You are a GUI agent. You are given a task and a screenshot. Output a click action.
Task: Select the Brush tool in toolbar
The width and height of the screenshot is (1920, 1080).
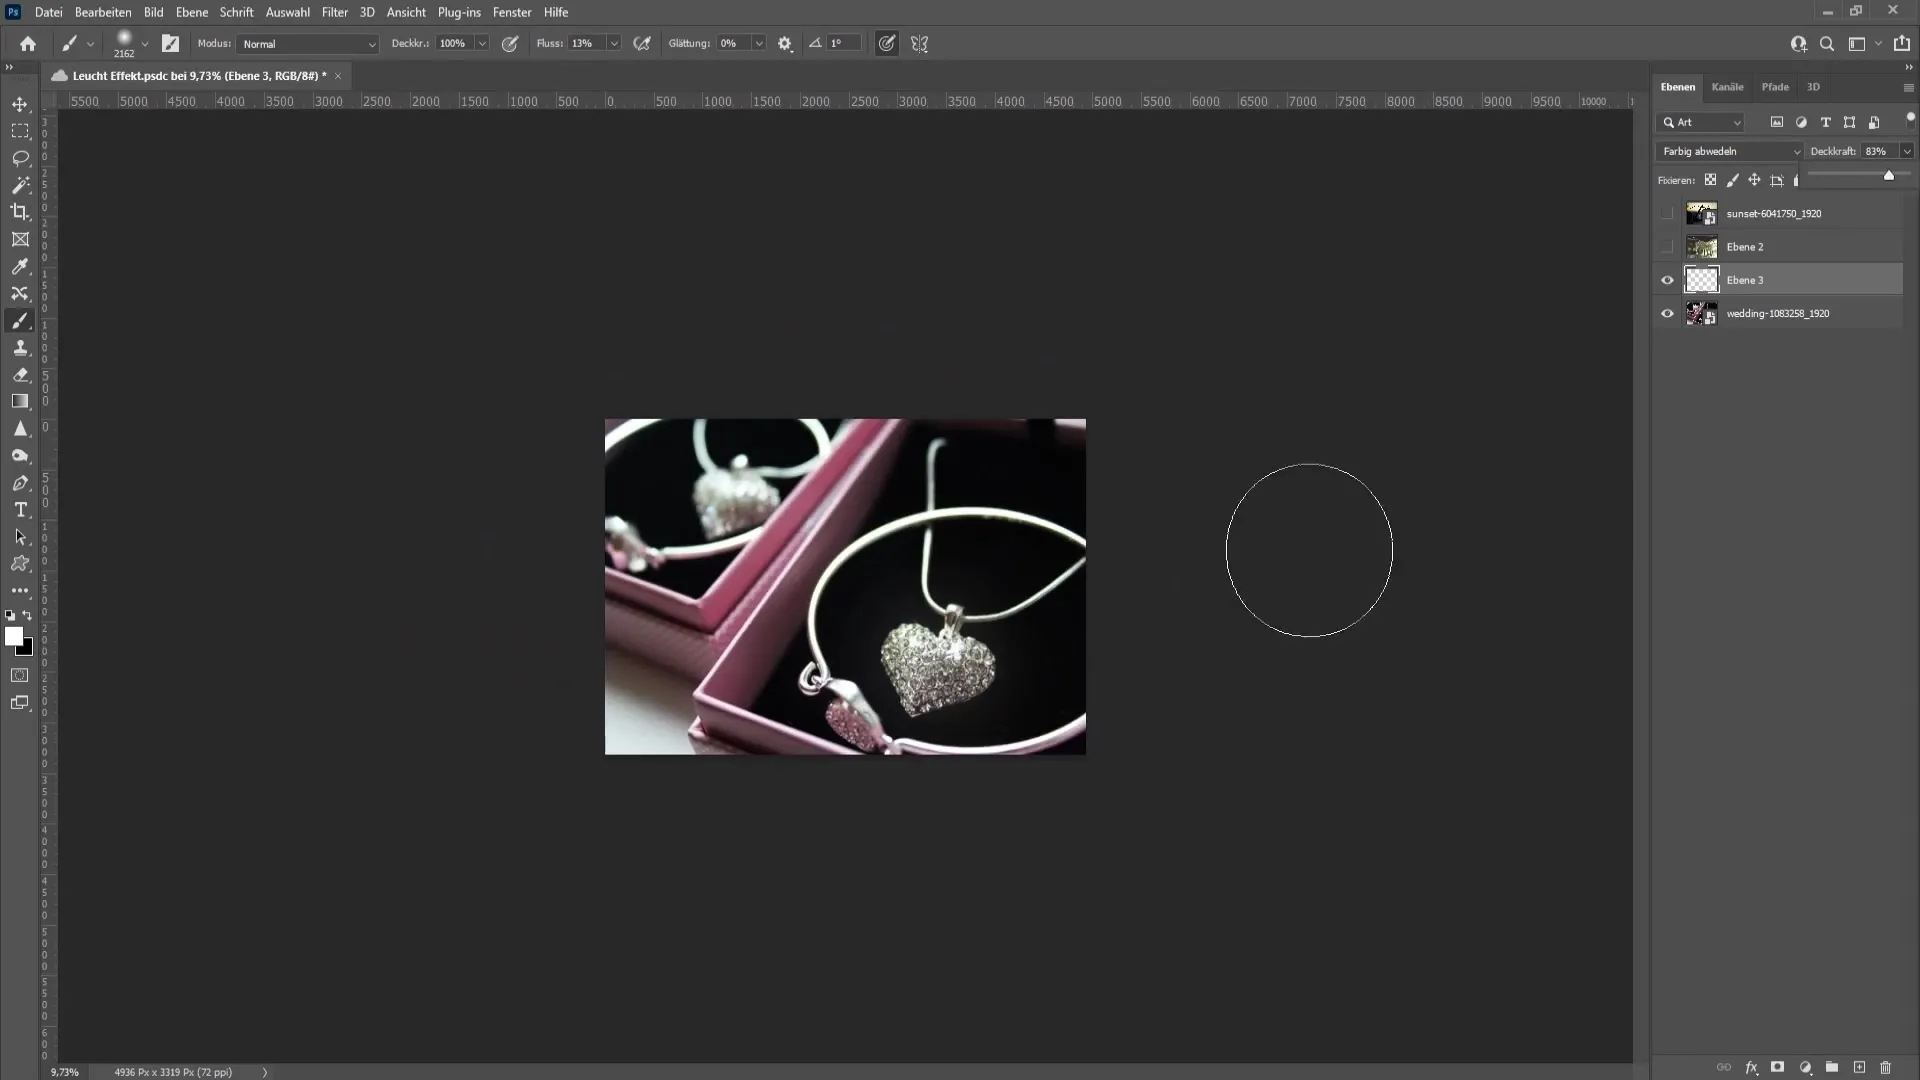(20, 320)
